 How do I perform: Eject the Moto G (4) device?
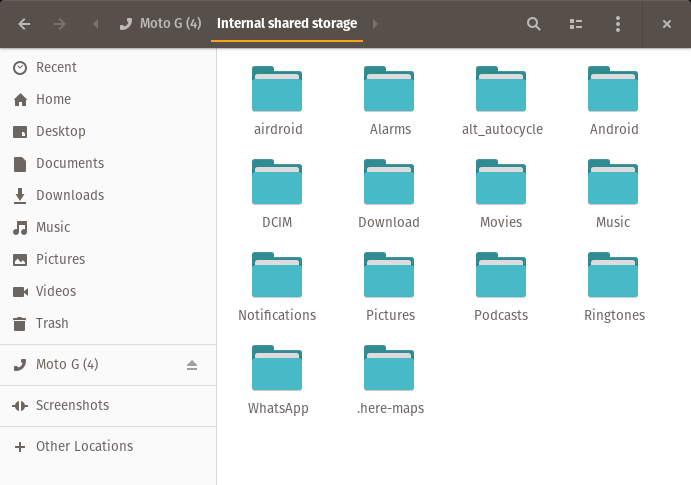(x=192, y=365)
